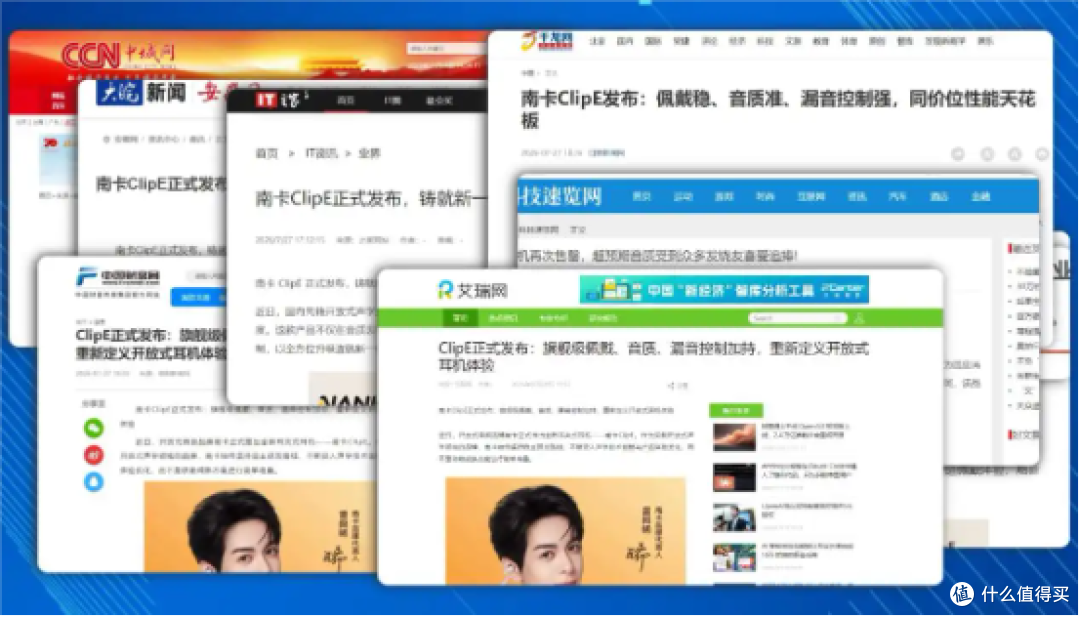The width and height of the screenshot is (1080, 617).
Task: Open the 中国"新经济"智库分析工具 banner
Action: [724, 290]
